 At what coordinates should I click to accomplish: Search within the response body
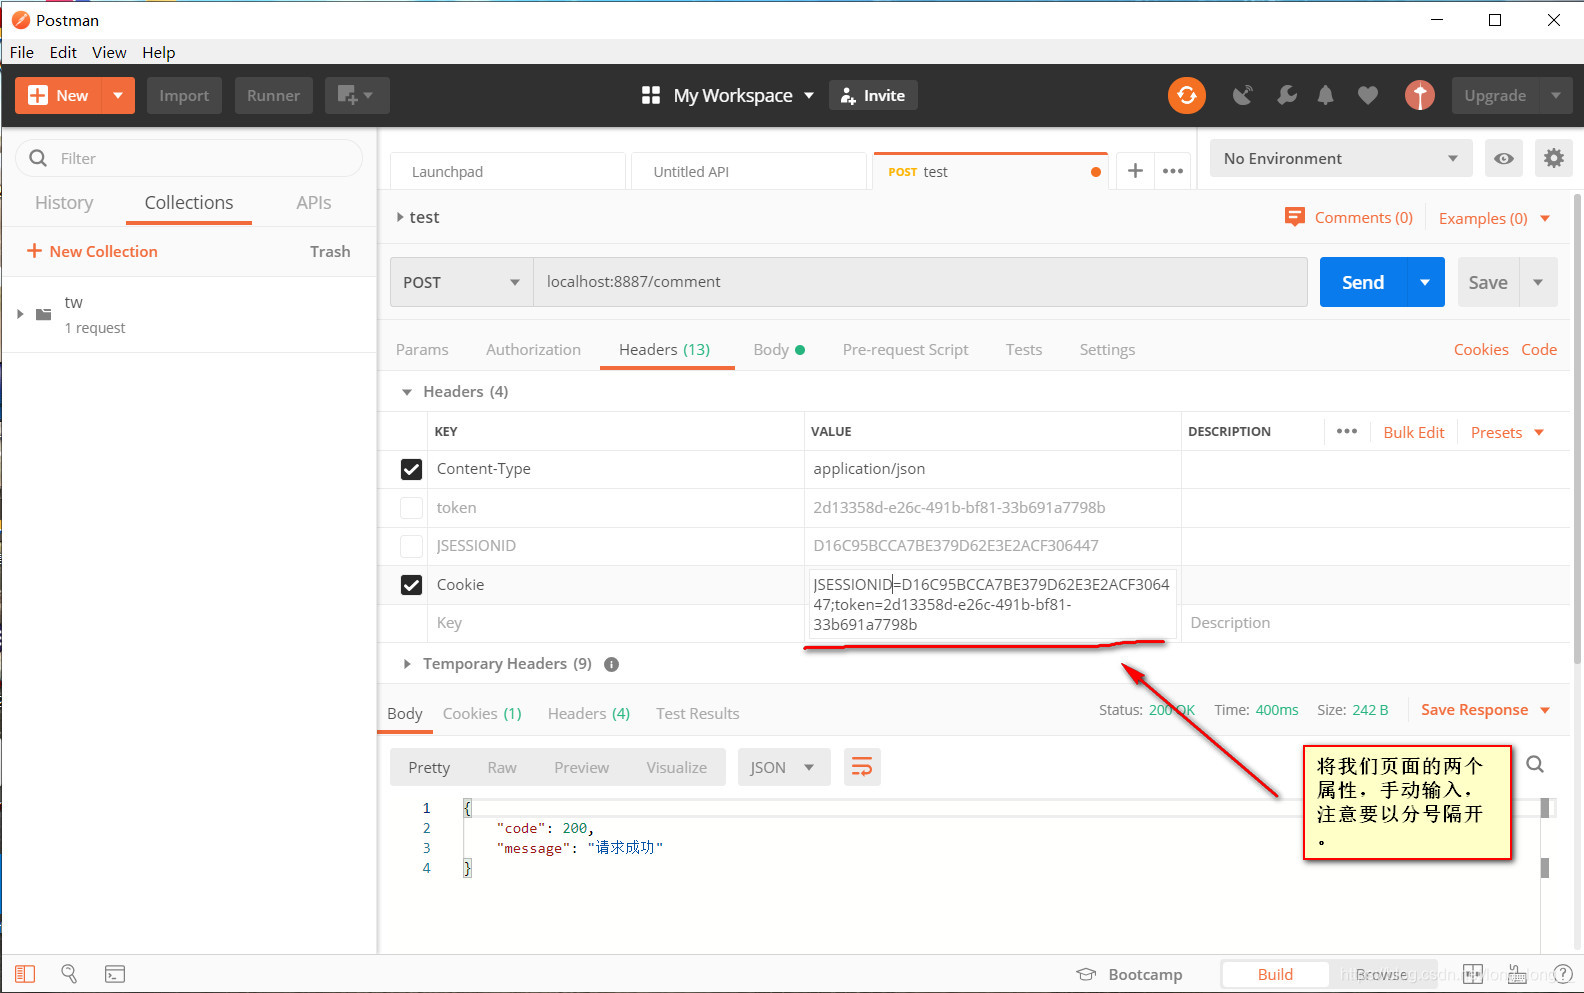[x=1535, y=765]
